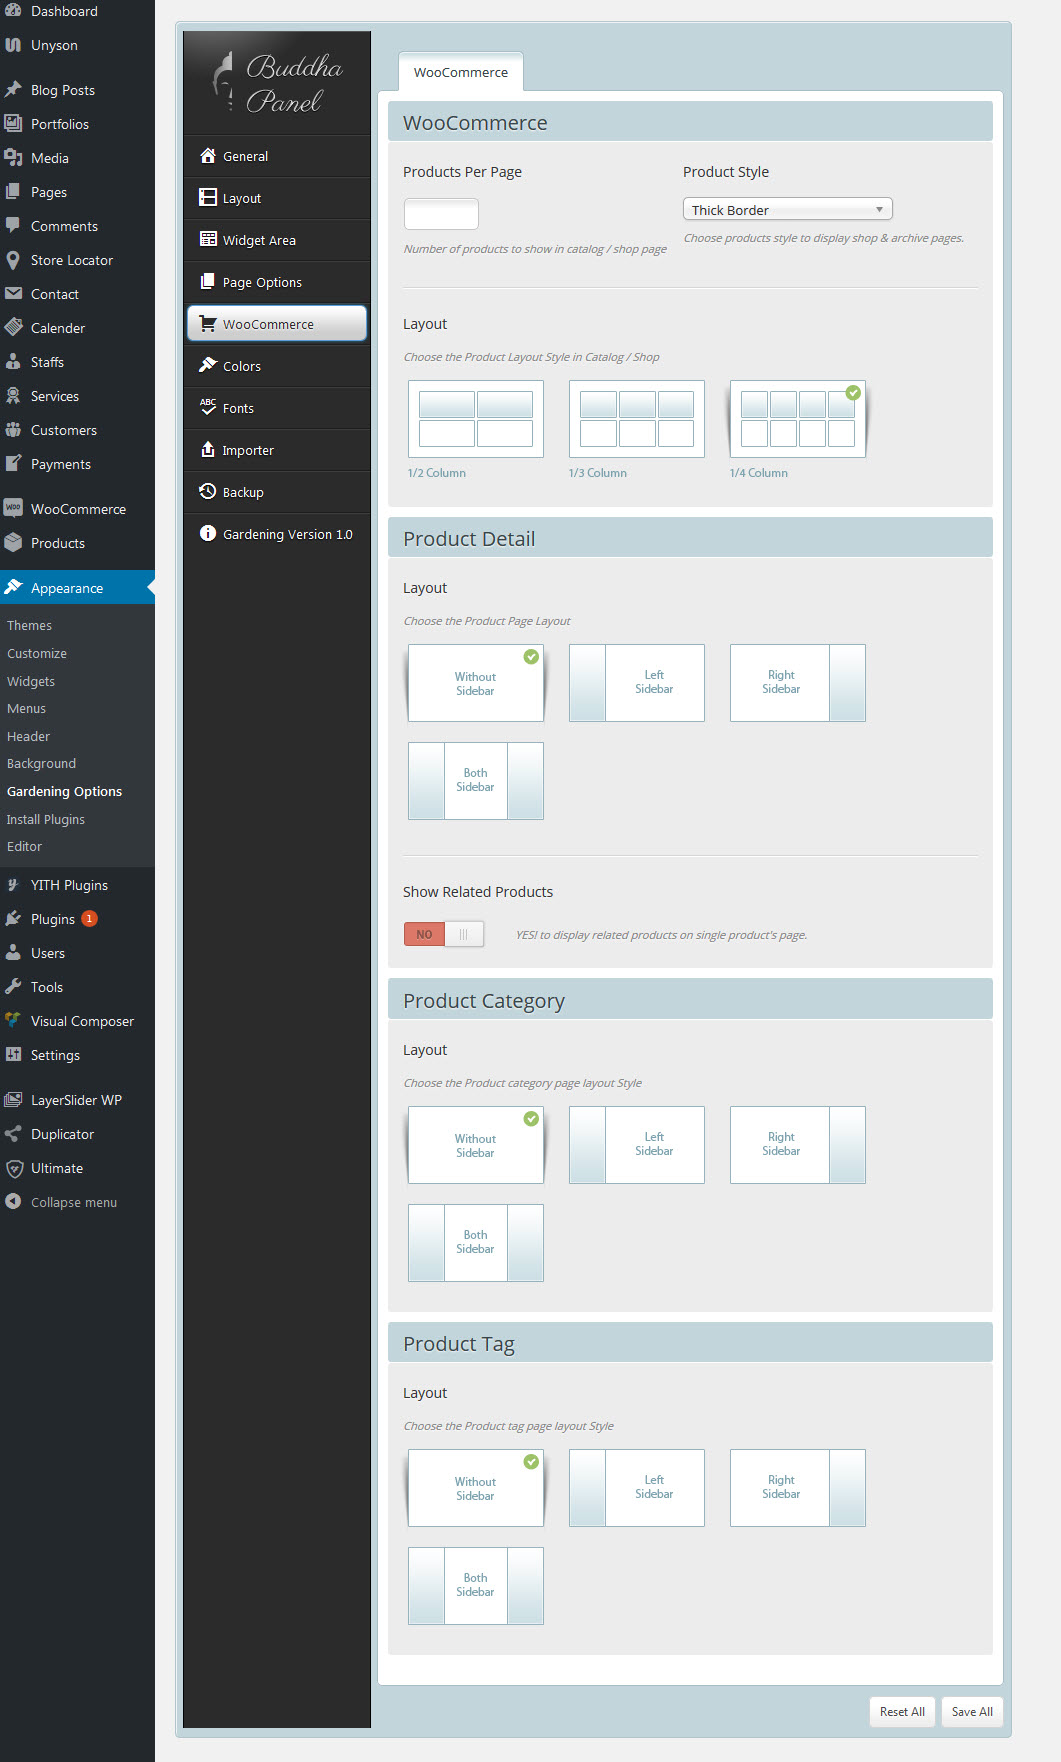Click the Payments icon in the admin menu
Image resolution: width=1061 pixels, height=1762 pixels.
pos(13,464)
